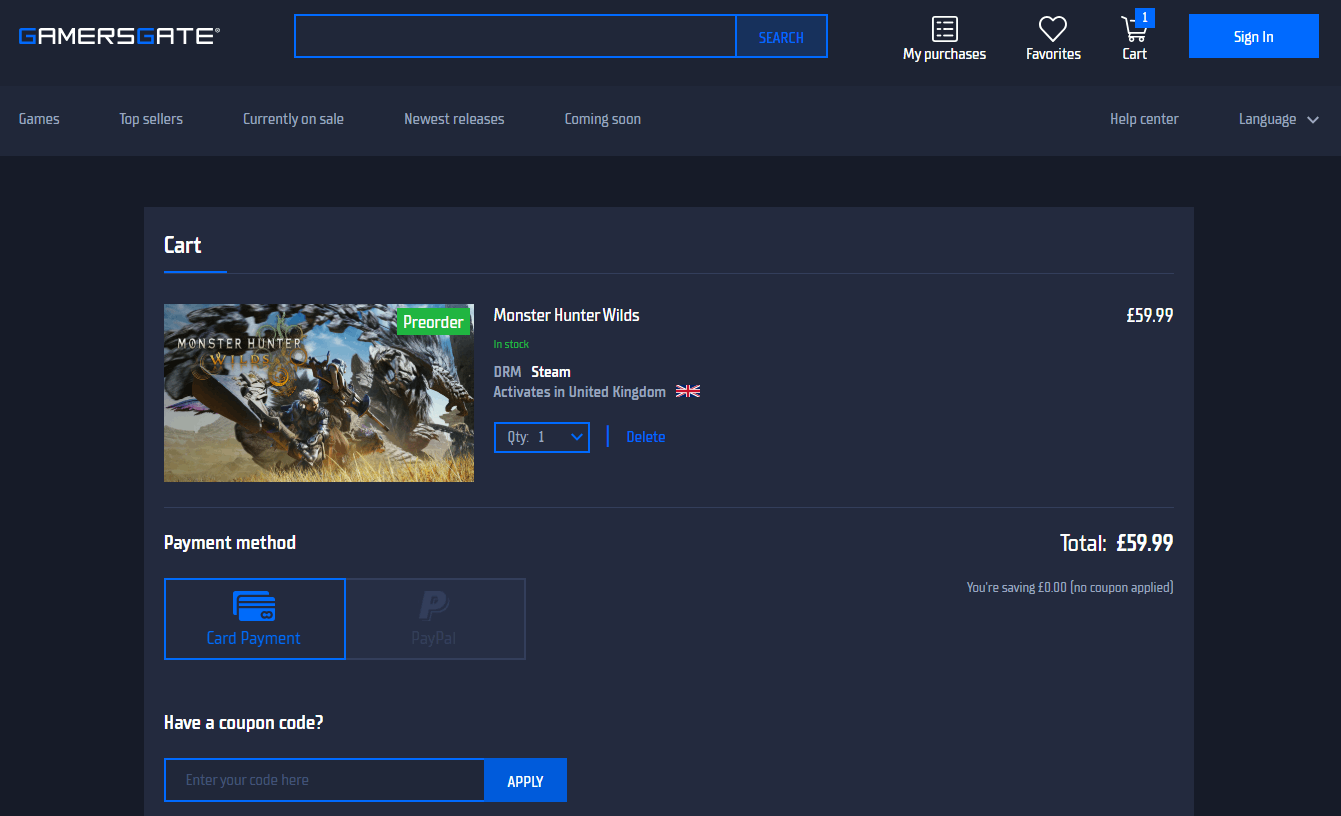The width and height of the screenshot is (1341, 816).
Task: View Newest releases section
Action: [454, 119]
